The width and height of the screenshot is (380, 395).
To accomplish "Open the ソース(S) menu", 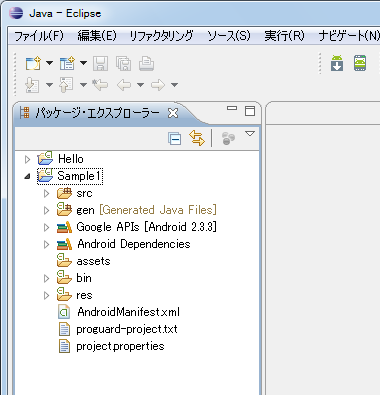I will tap(229, 35).
